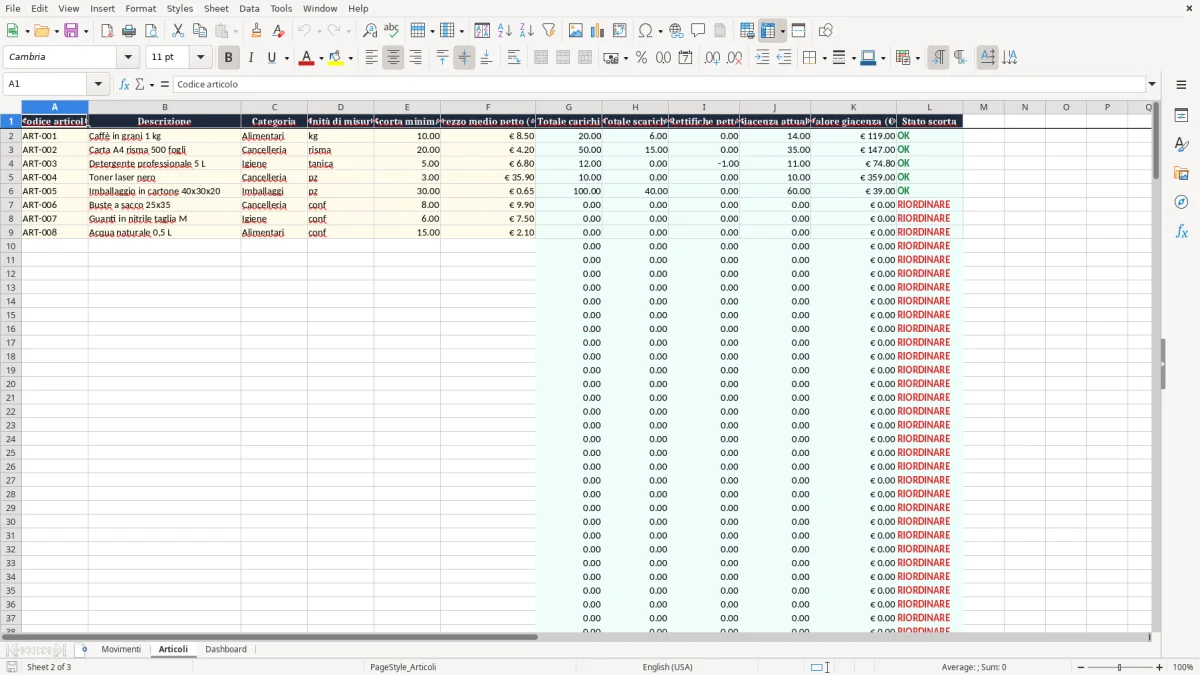Click the Select Function sigma button

click(x=140, y=84)
